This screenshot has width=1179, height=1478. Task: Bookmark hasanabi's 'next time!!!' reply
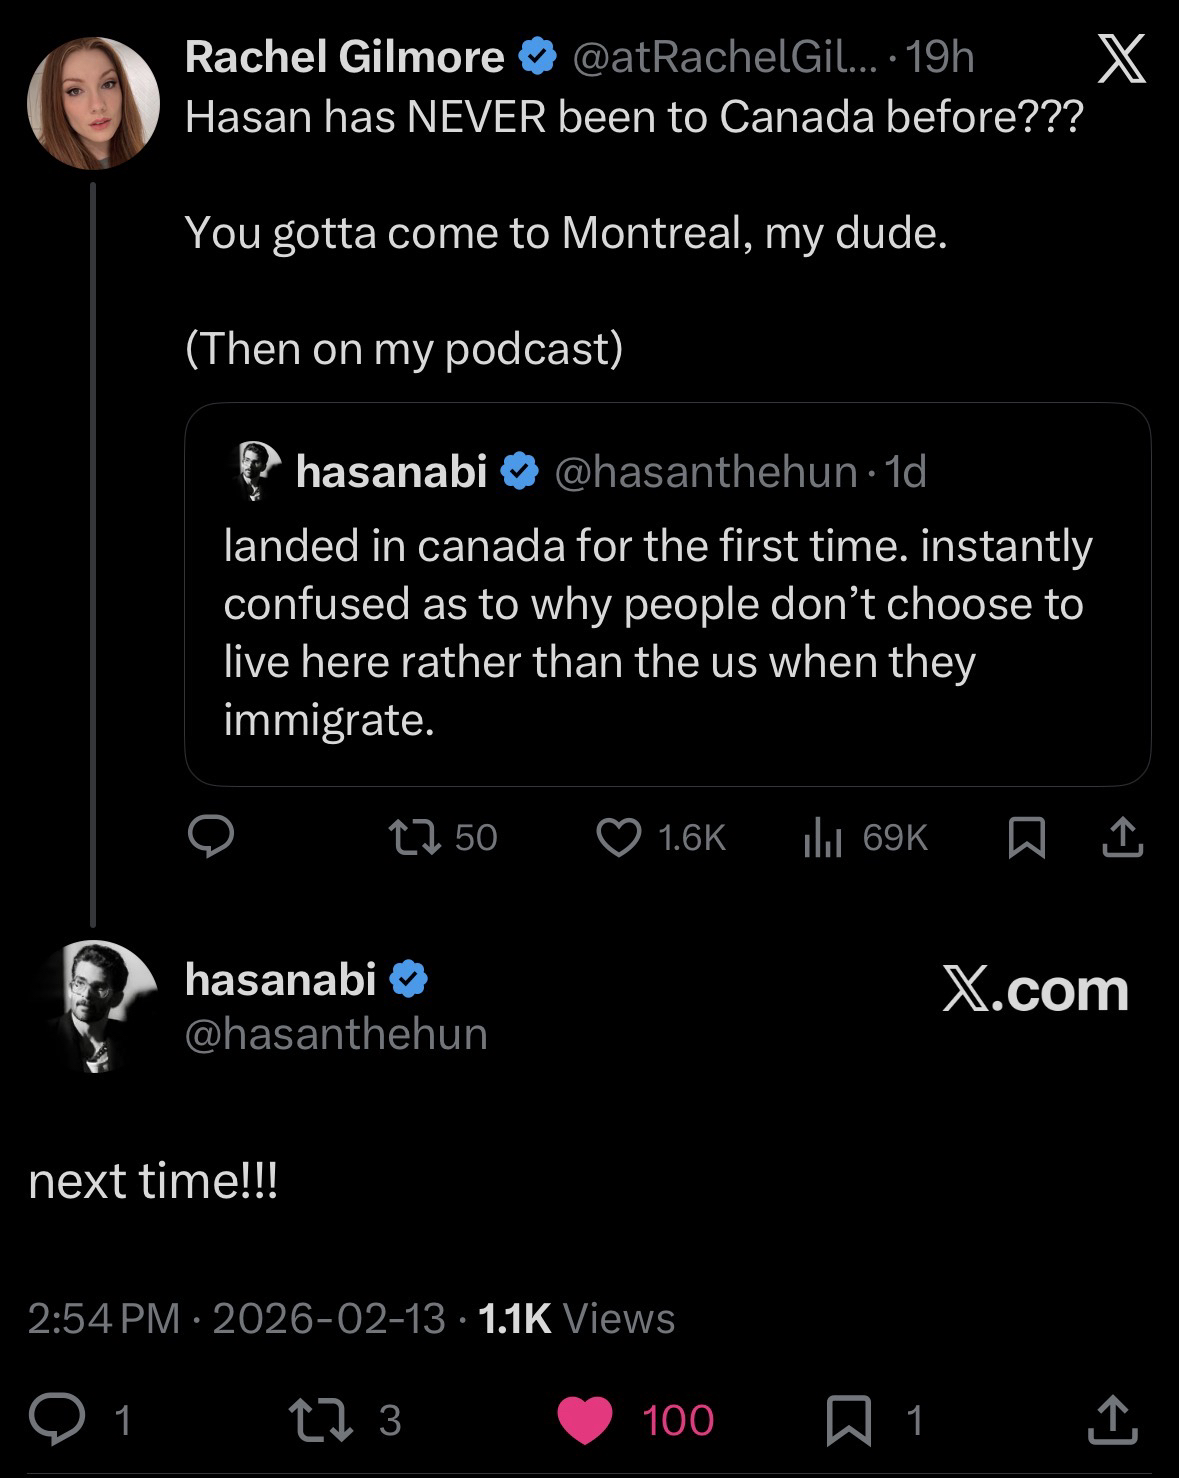click(x=847, y=1421)
